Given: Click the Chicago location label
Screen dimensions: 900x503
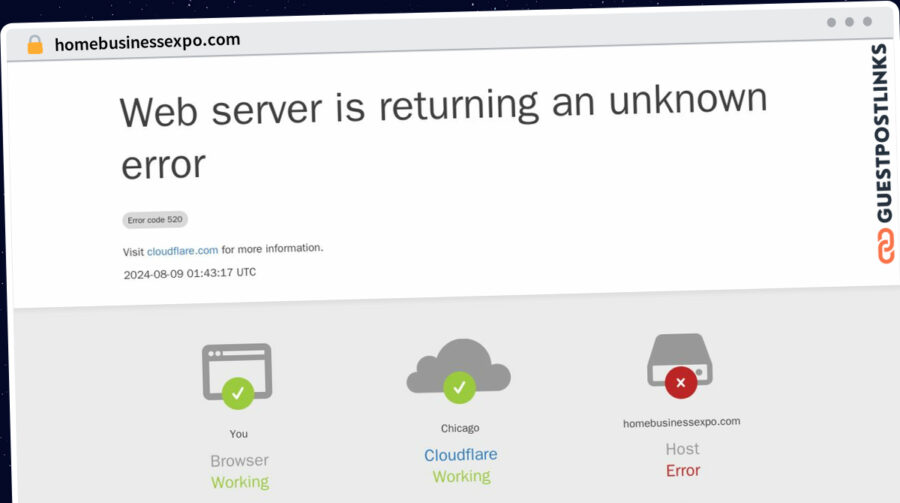Looking at the screenshot, I should click(x=460, y=428).
